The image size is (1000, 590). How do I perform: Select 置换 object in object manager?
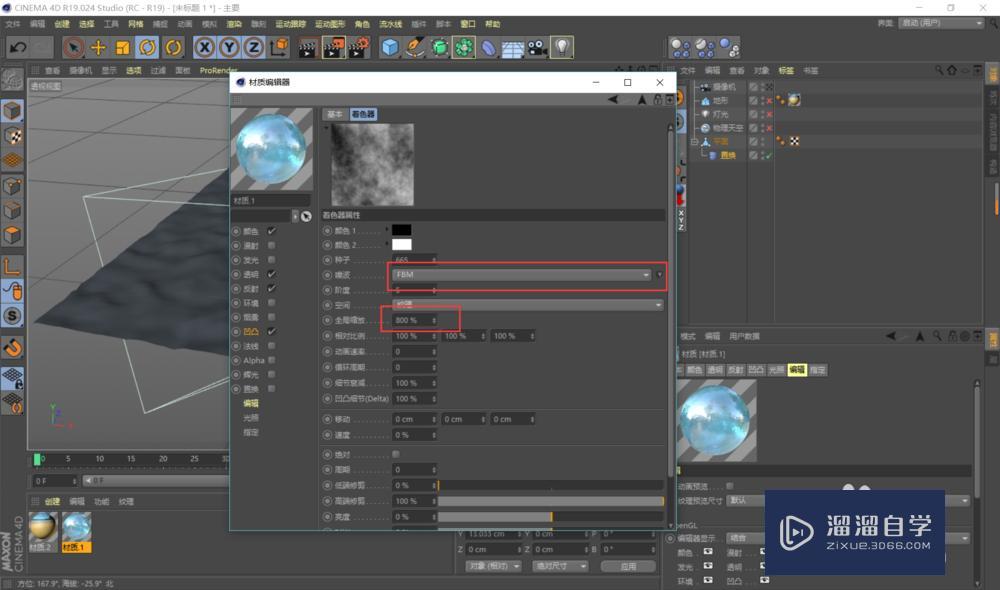coord(728,156)
